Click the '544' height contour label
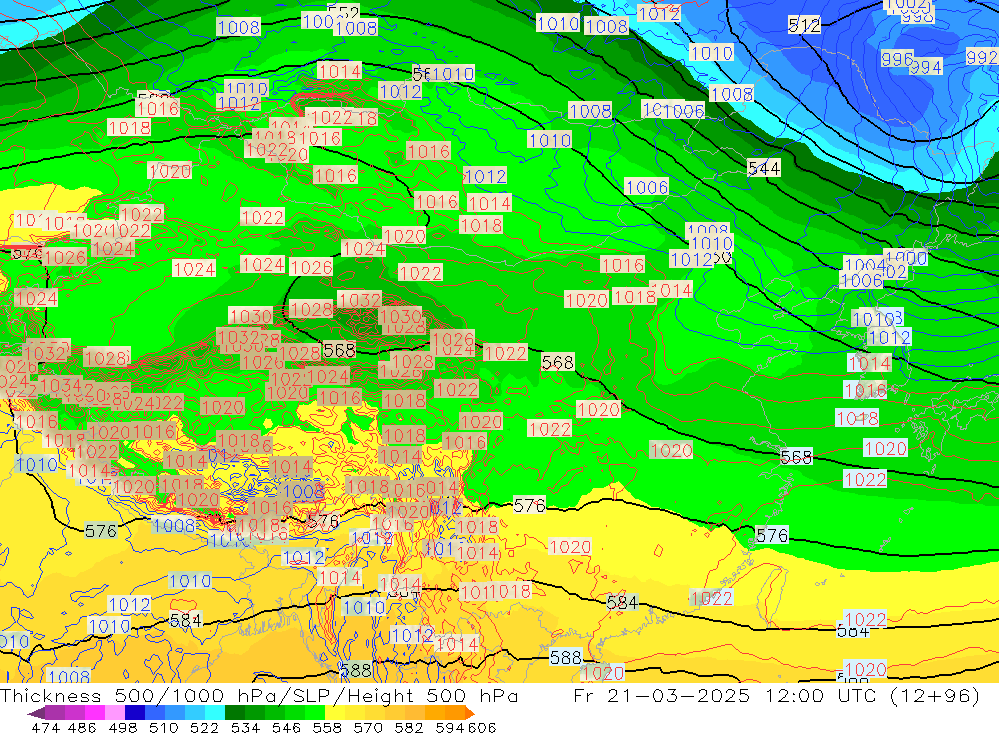Viewport: 1000px width, 733px height. tap(764, 168)
